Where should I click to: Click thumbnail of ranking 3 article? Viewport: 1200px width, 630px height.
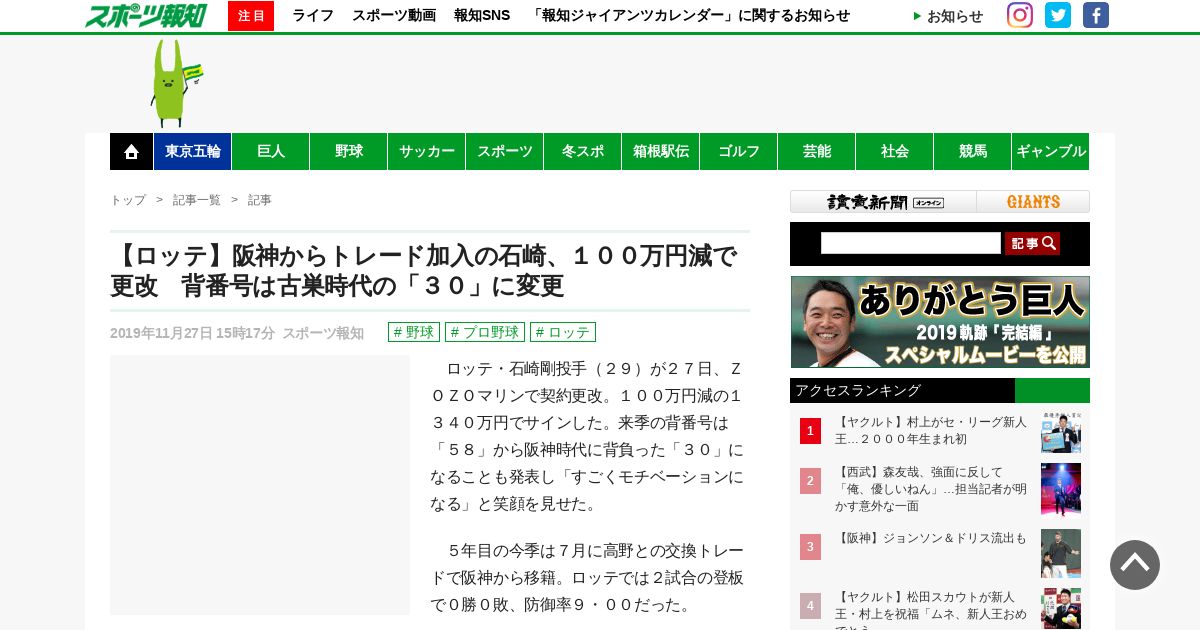pos(1061,553)
